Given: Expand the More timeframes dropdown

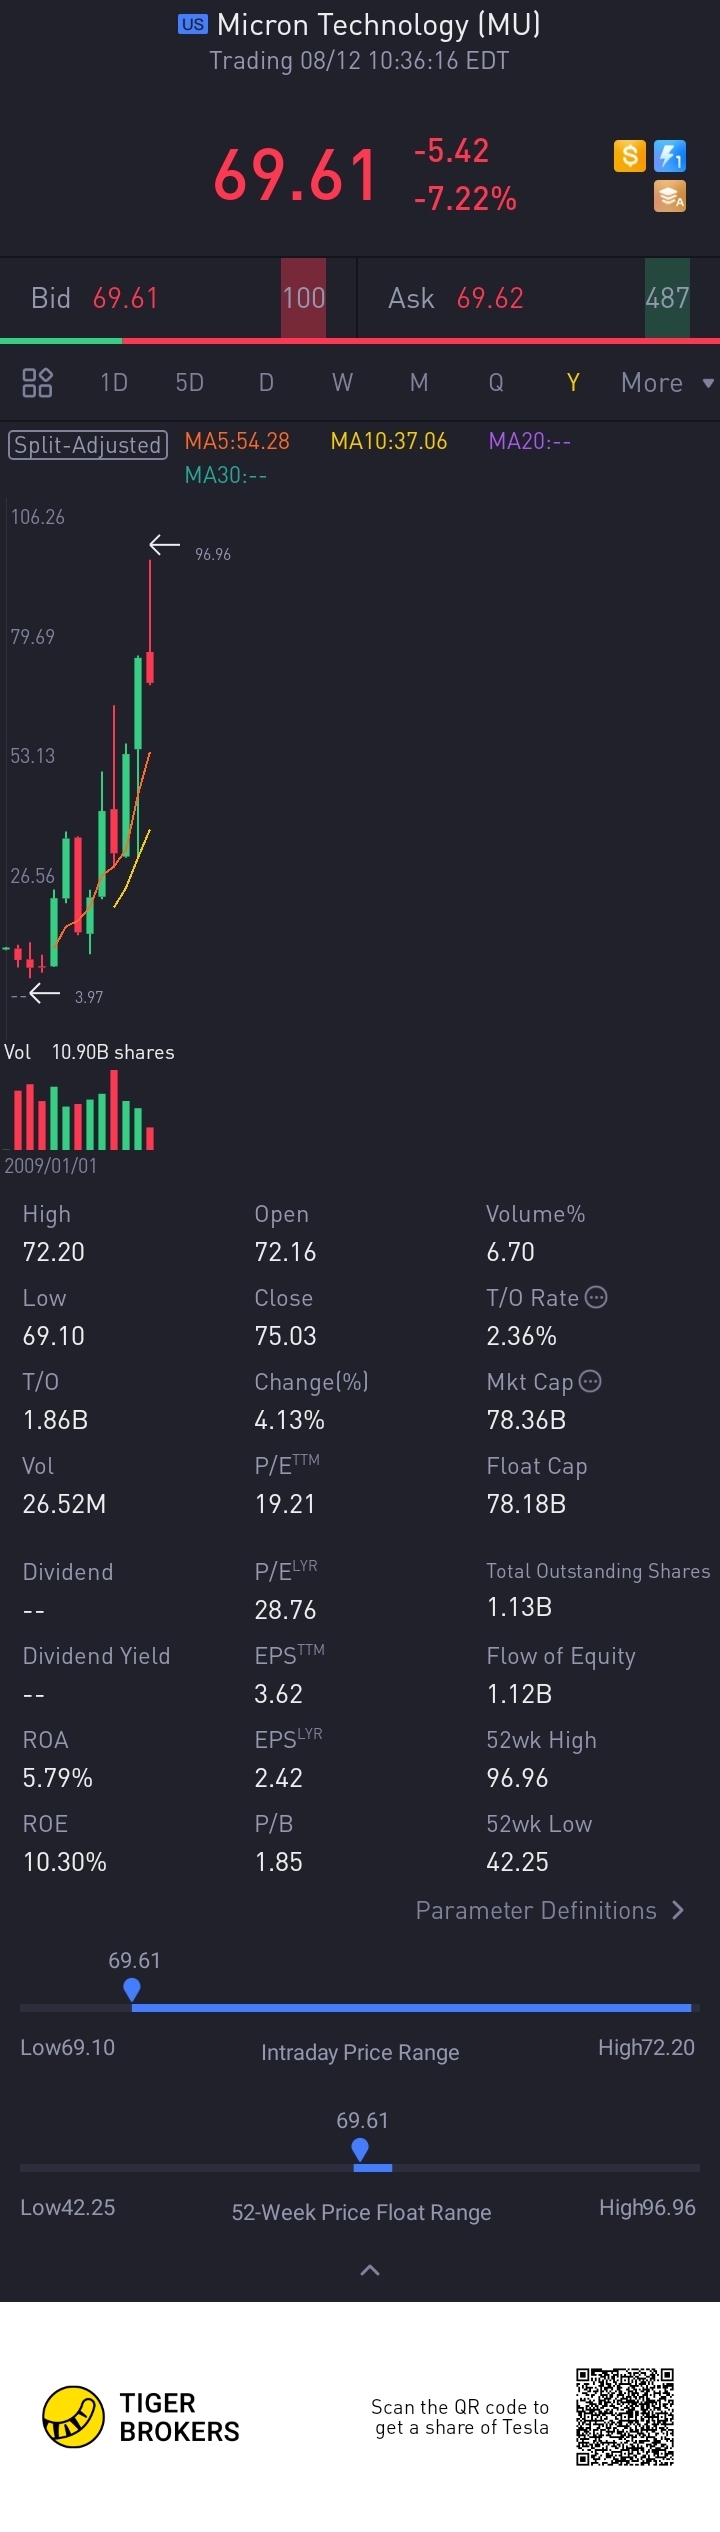Looking at the screenshot, I should pos(666,382).
